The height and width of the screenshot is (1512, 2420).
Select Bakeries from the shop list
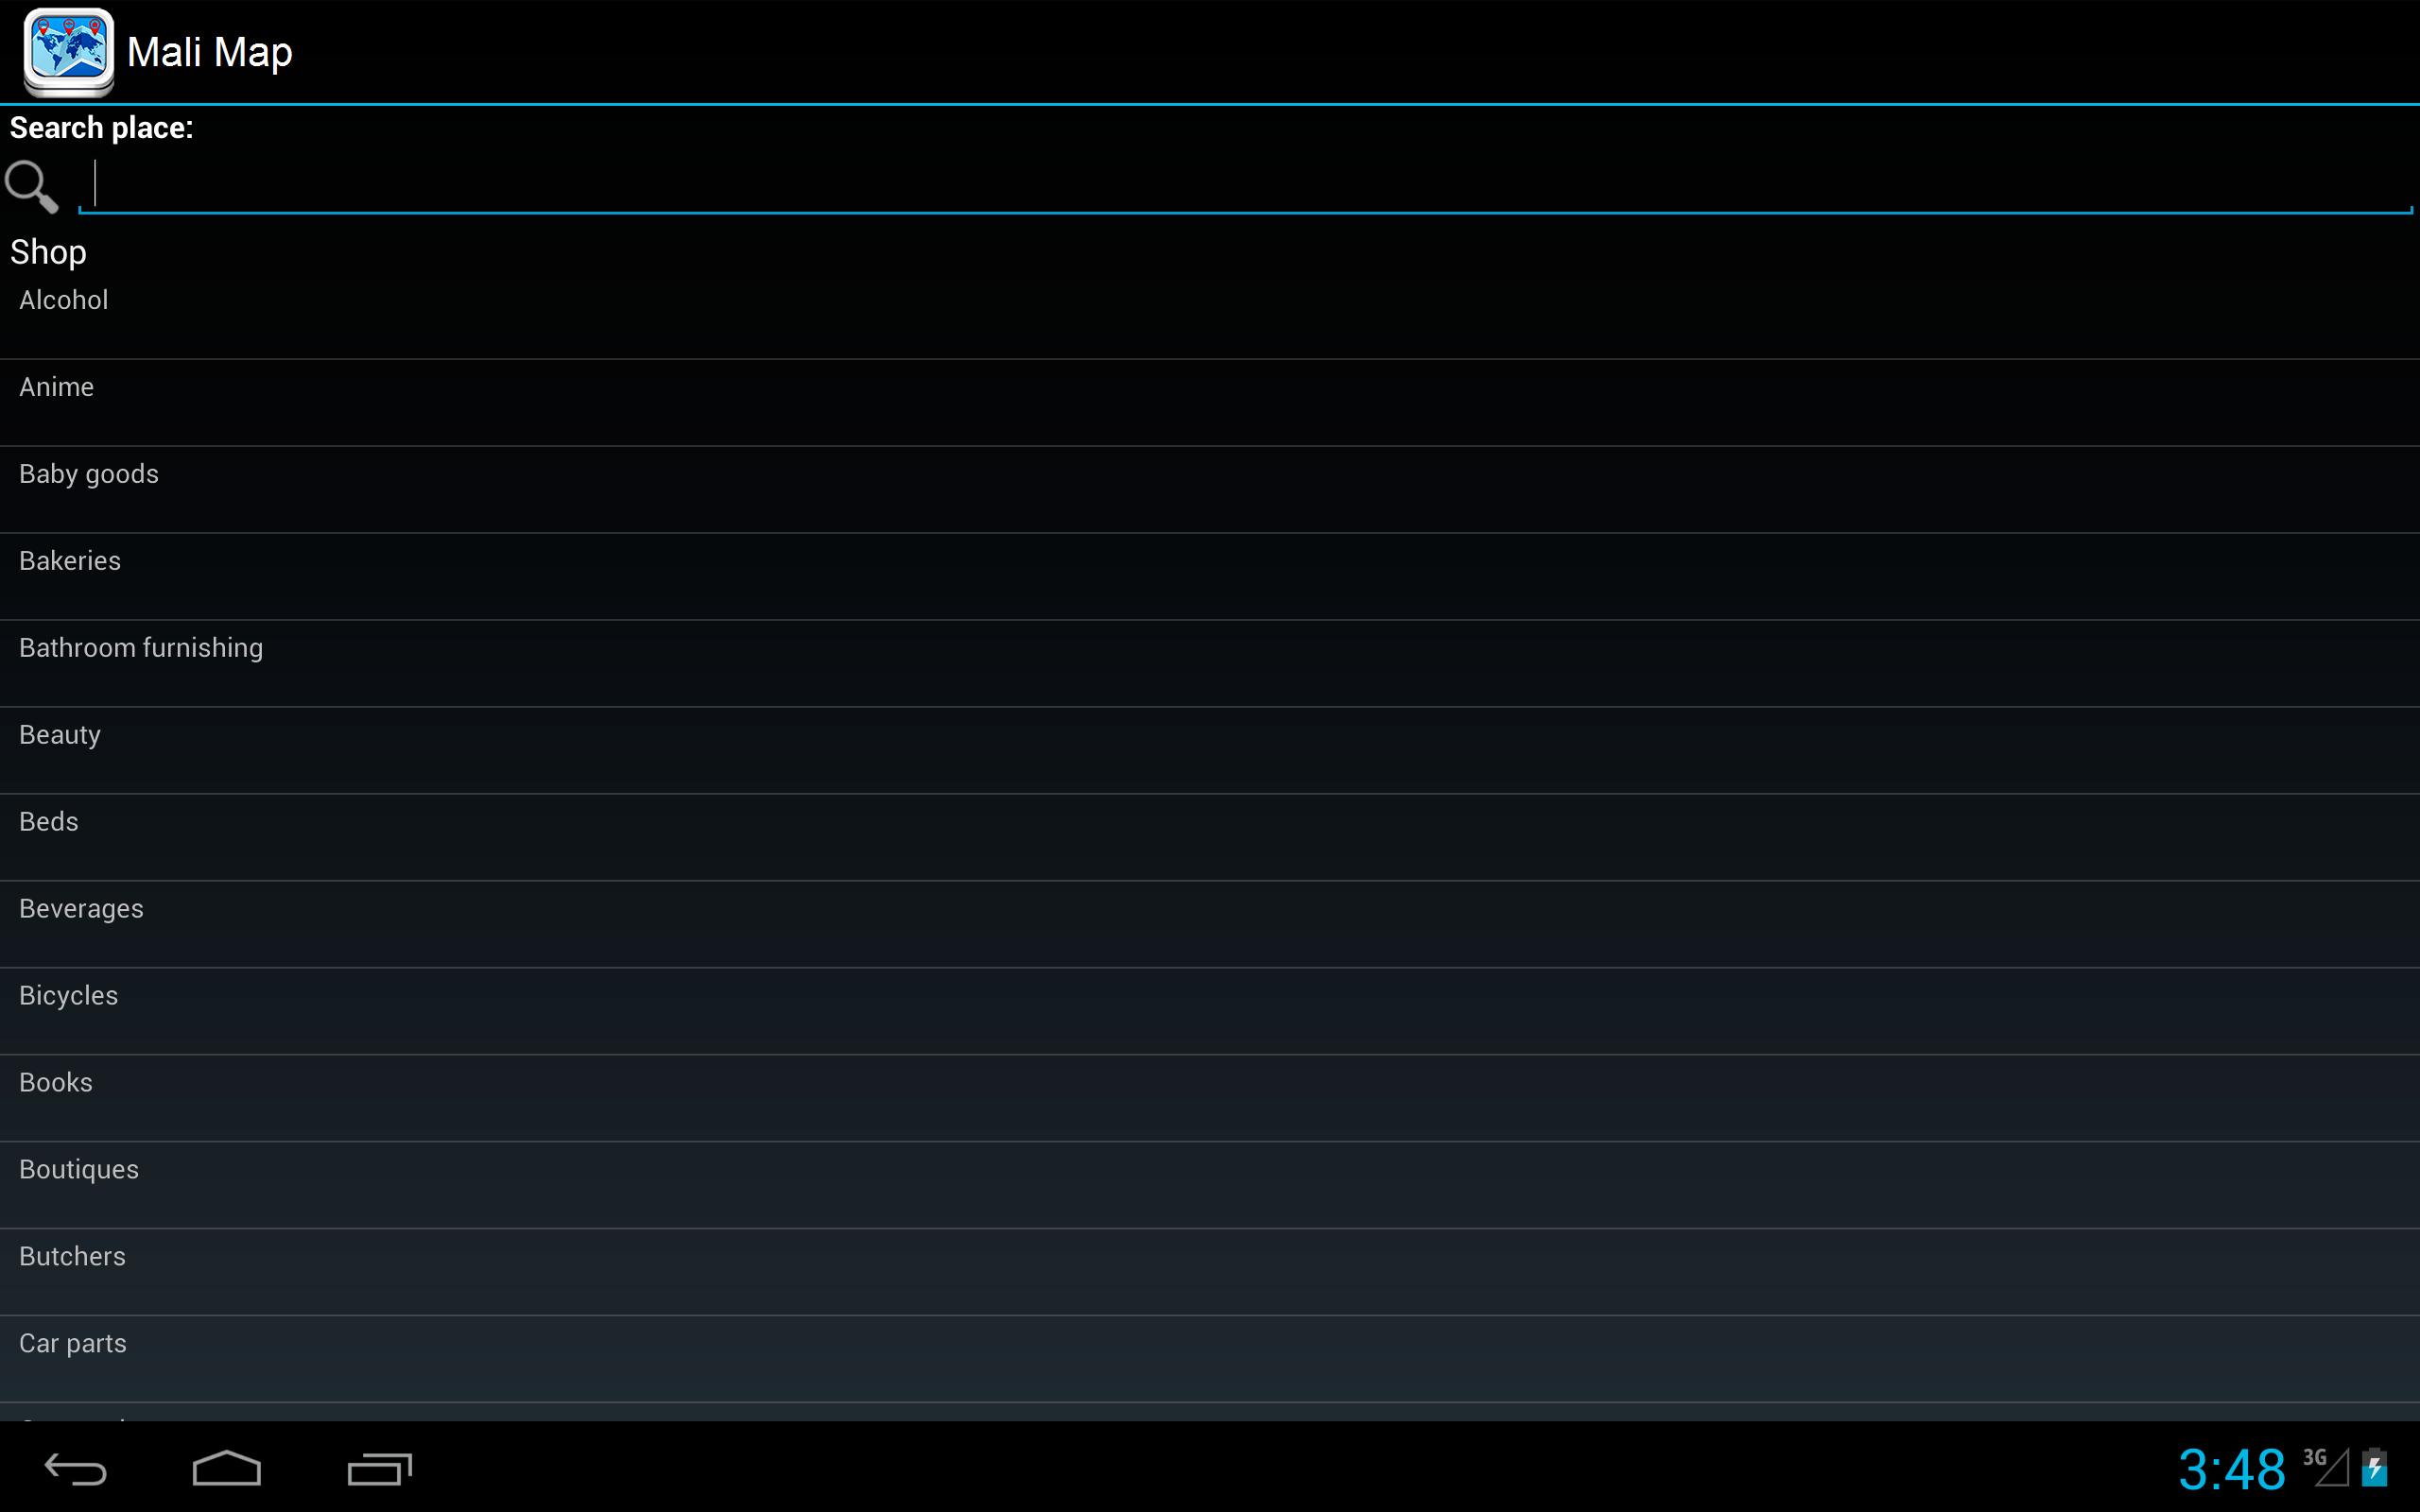point(1210,577)
